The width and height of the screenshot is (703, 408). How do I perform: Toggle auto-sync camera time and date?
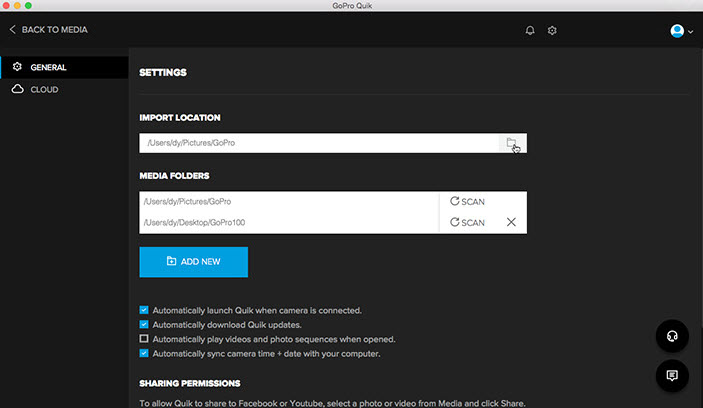[x=145, y=353]
